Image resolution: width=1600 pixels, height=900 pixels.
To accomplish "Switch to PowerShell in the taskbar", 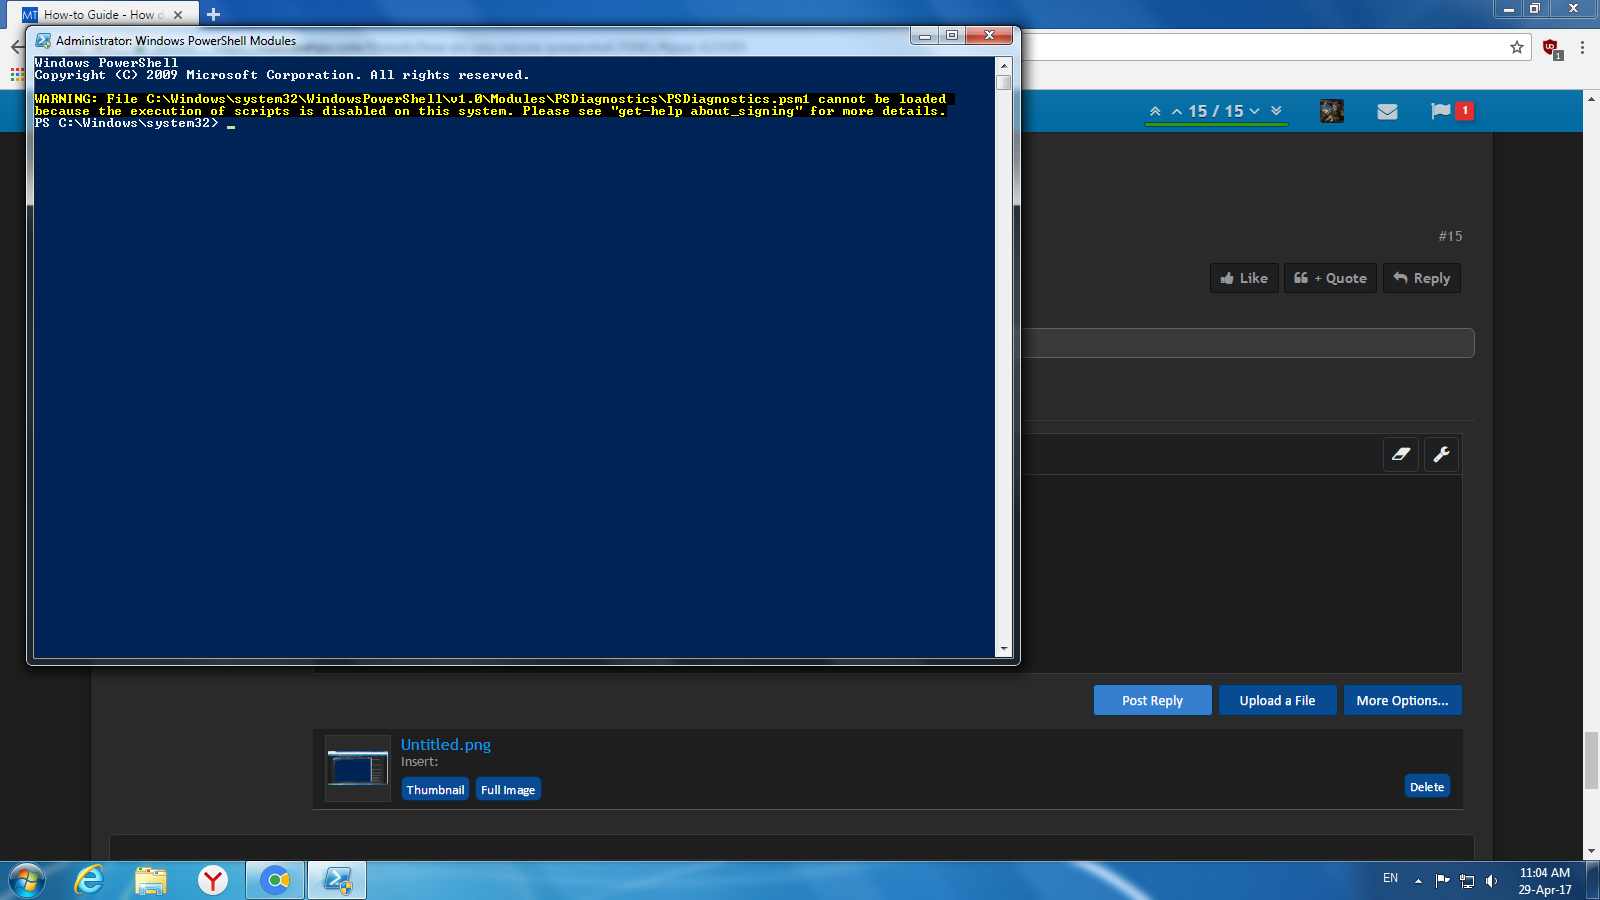I will point(337,881).
